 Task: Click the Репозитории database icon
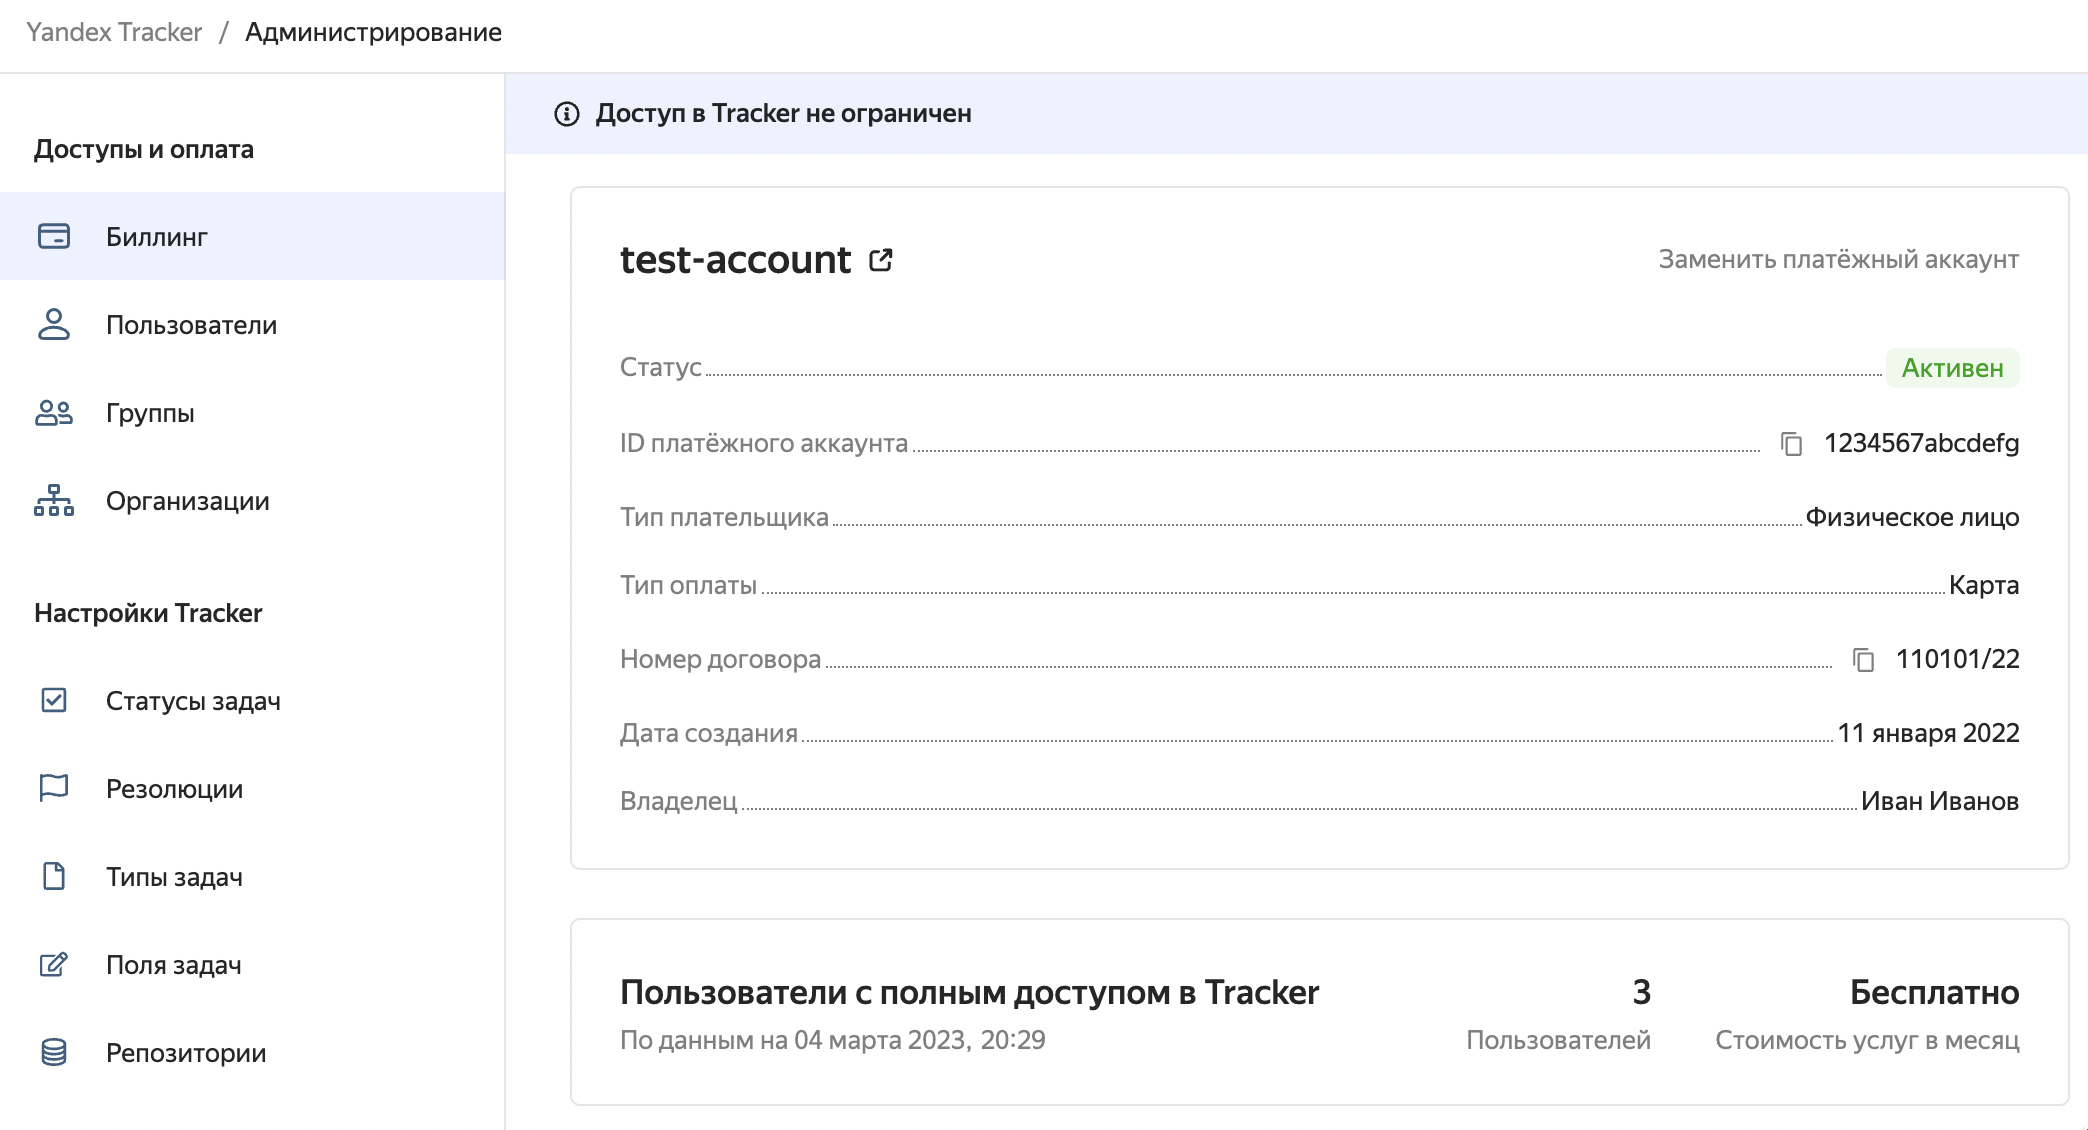(x=54, y=1052)
